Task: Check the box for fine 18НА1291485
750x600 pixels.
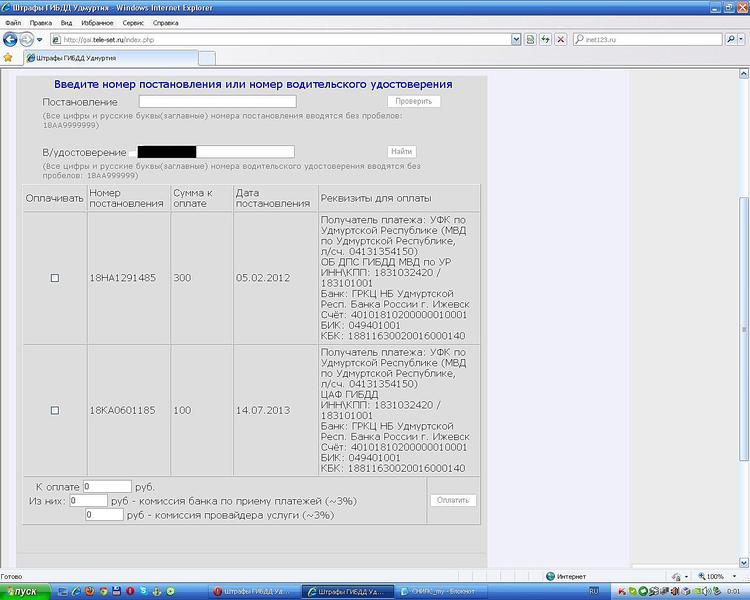Action: pyautogui.click(x=55, y=278)
